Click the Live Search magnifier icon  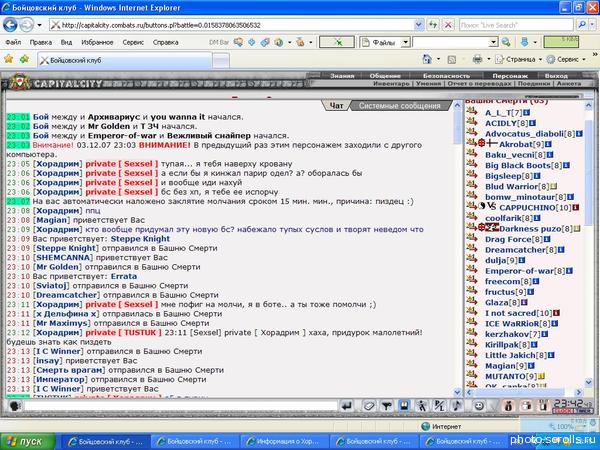tap(582, 25)
